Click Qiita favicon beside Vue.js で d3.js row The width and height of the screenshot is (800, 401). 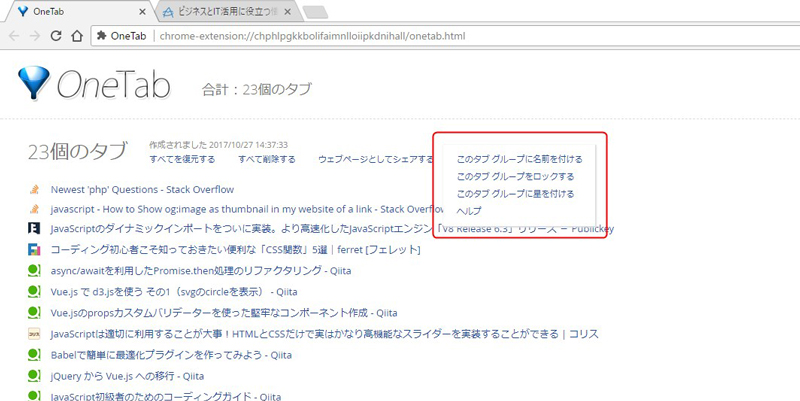pos(34,291)
